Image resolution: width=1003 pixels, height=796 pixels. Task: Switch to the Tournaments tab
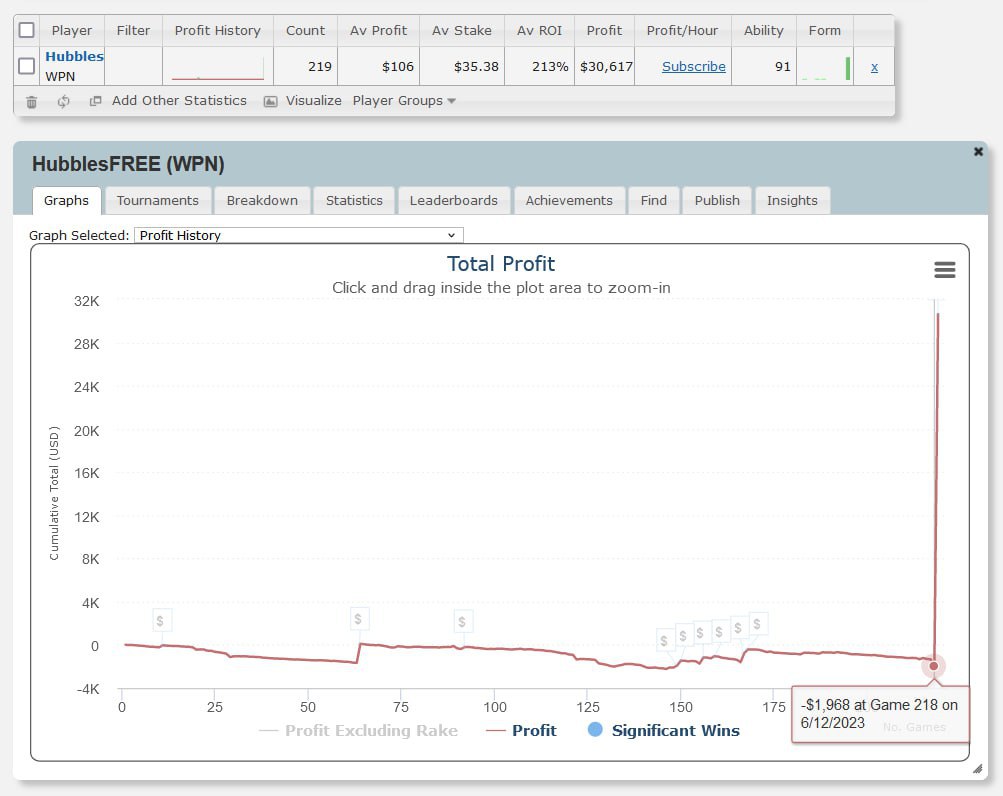tap(157, 200)
